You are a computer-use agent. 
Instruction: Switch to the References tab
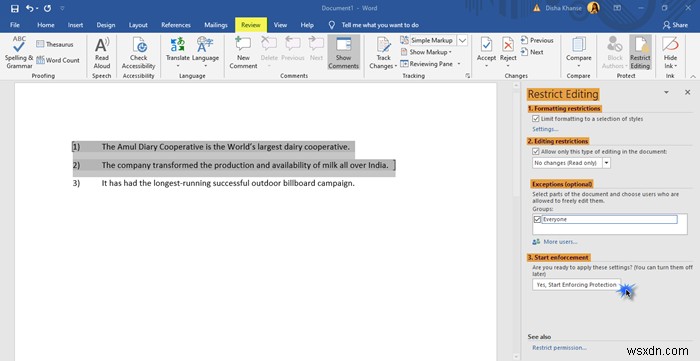[176, 25]
